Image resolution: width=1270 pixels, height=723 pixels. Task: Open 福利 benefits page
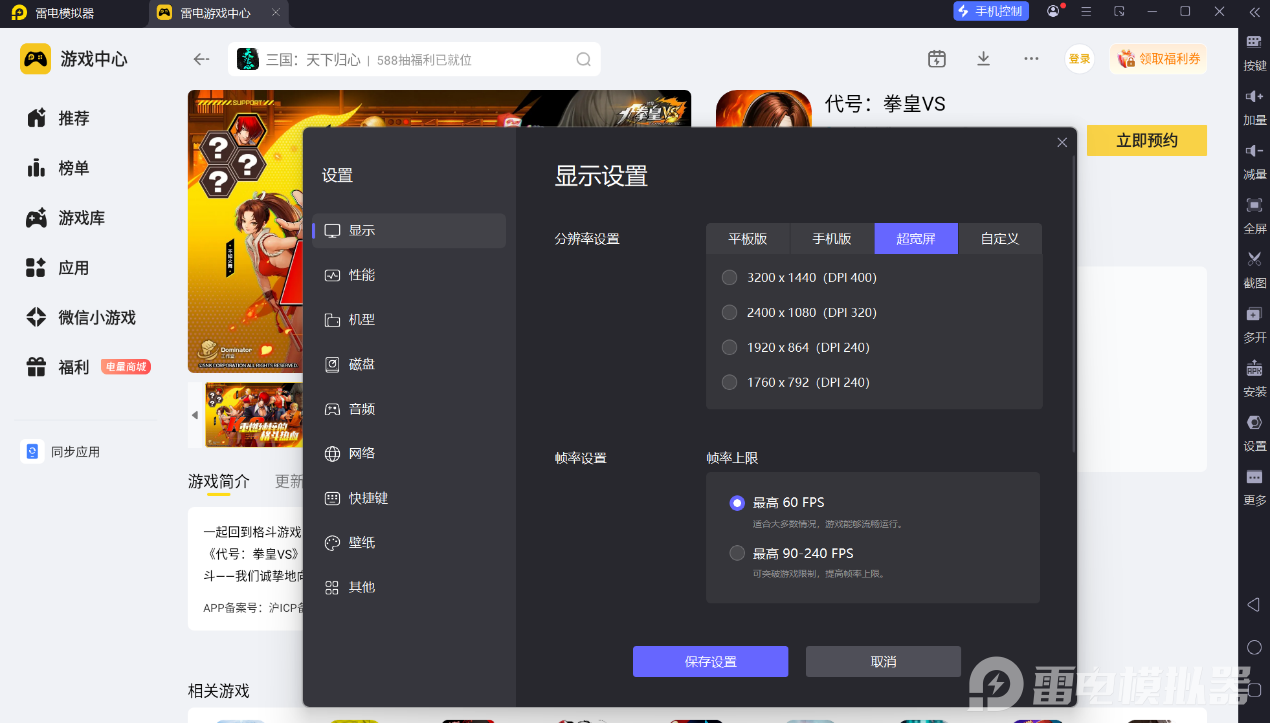click(58, 367)
